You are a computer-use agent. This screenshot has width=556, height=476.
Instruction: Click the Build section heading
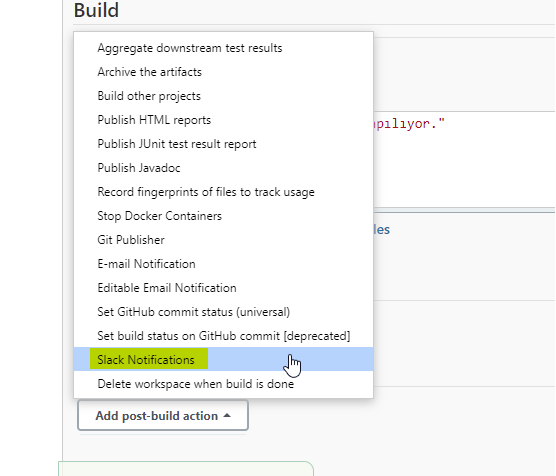(x=96, y=10)
